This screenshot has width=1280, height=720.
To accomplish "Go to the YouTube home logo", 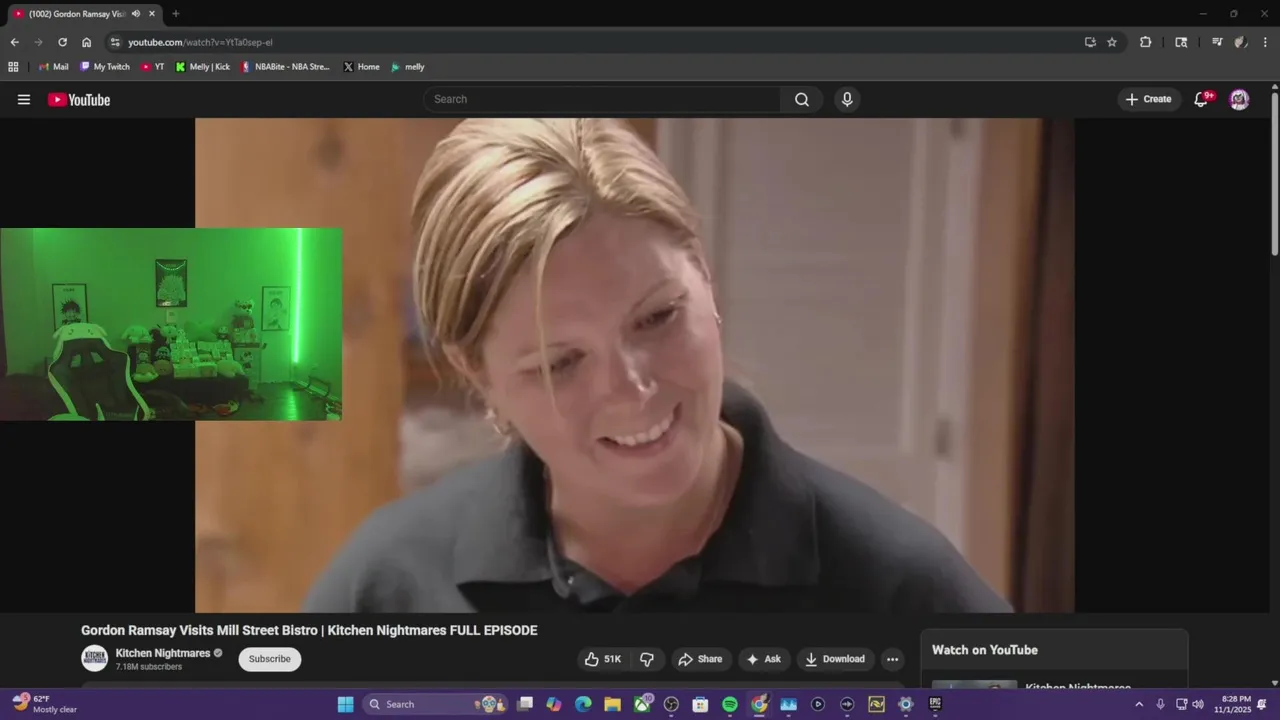I will [79, 99].
